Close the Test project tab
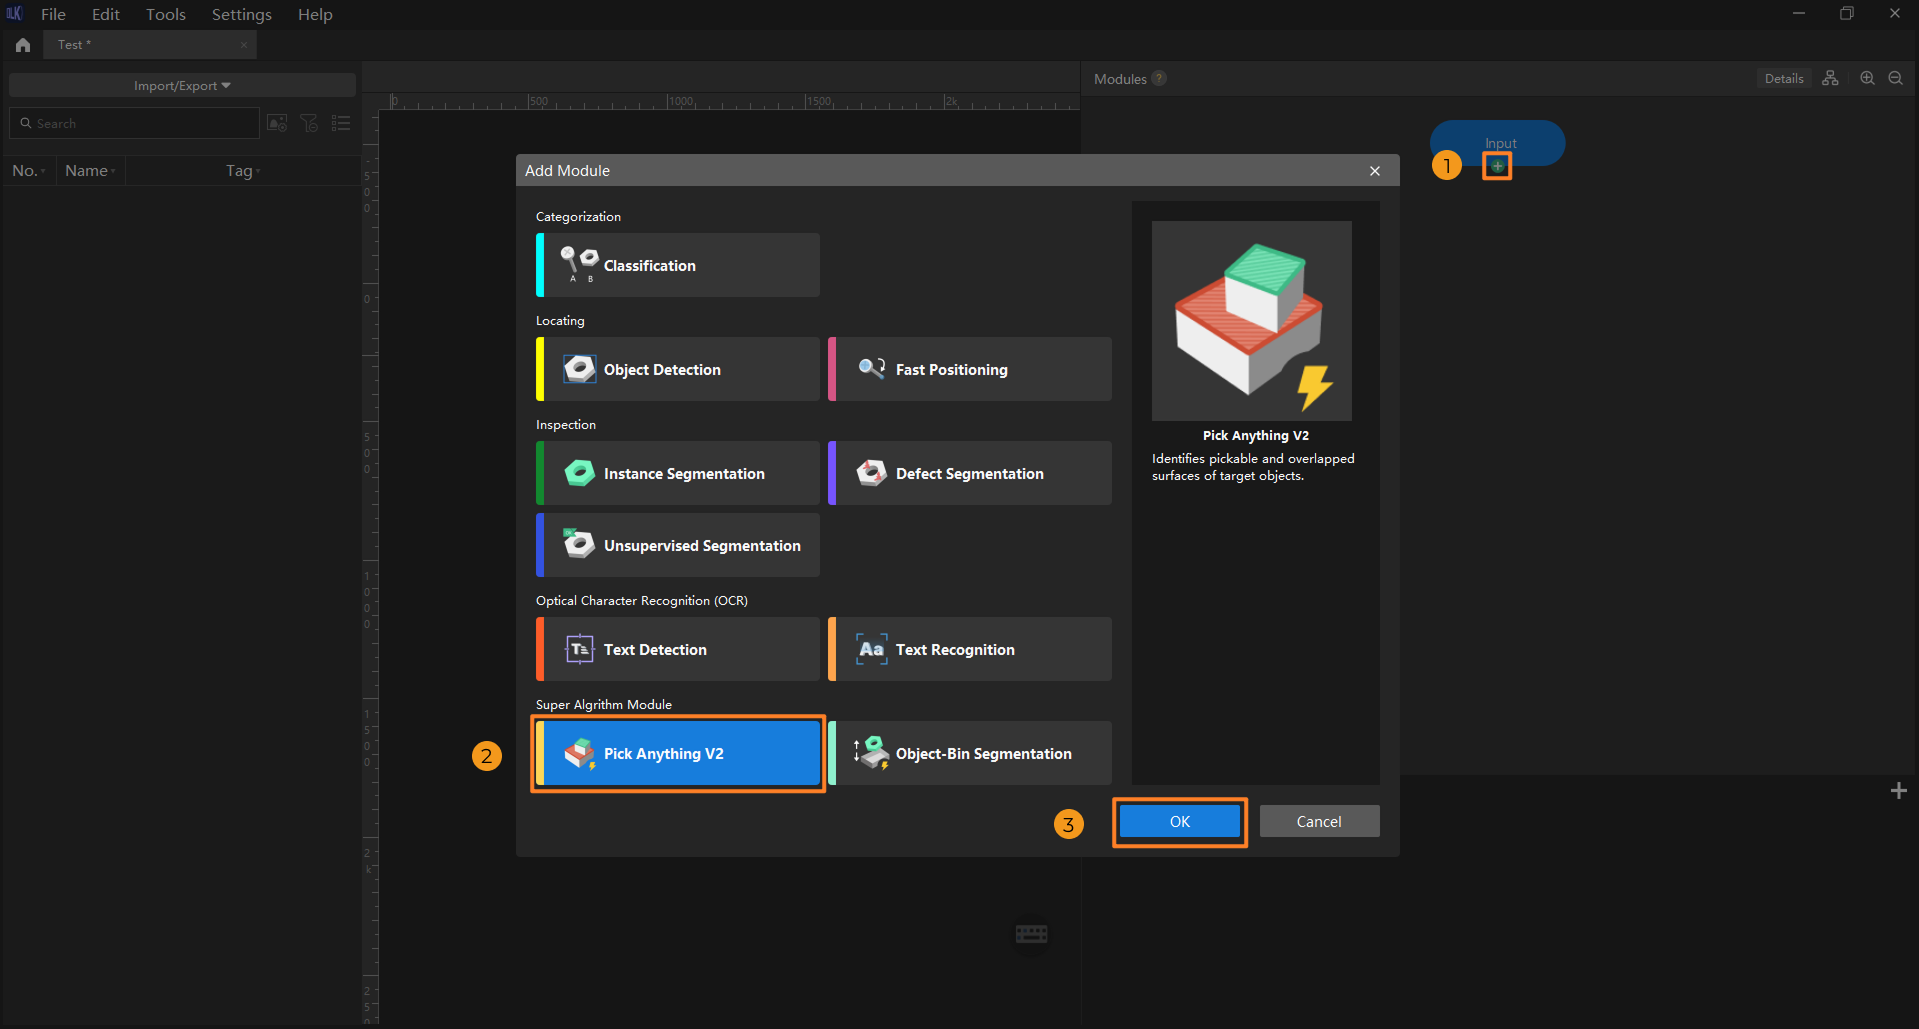This screenshot has width=1919, height=1029. [x=244, y=45]
